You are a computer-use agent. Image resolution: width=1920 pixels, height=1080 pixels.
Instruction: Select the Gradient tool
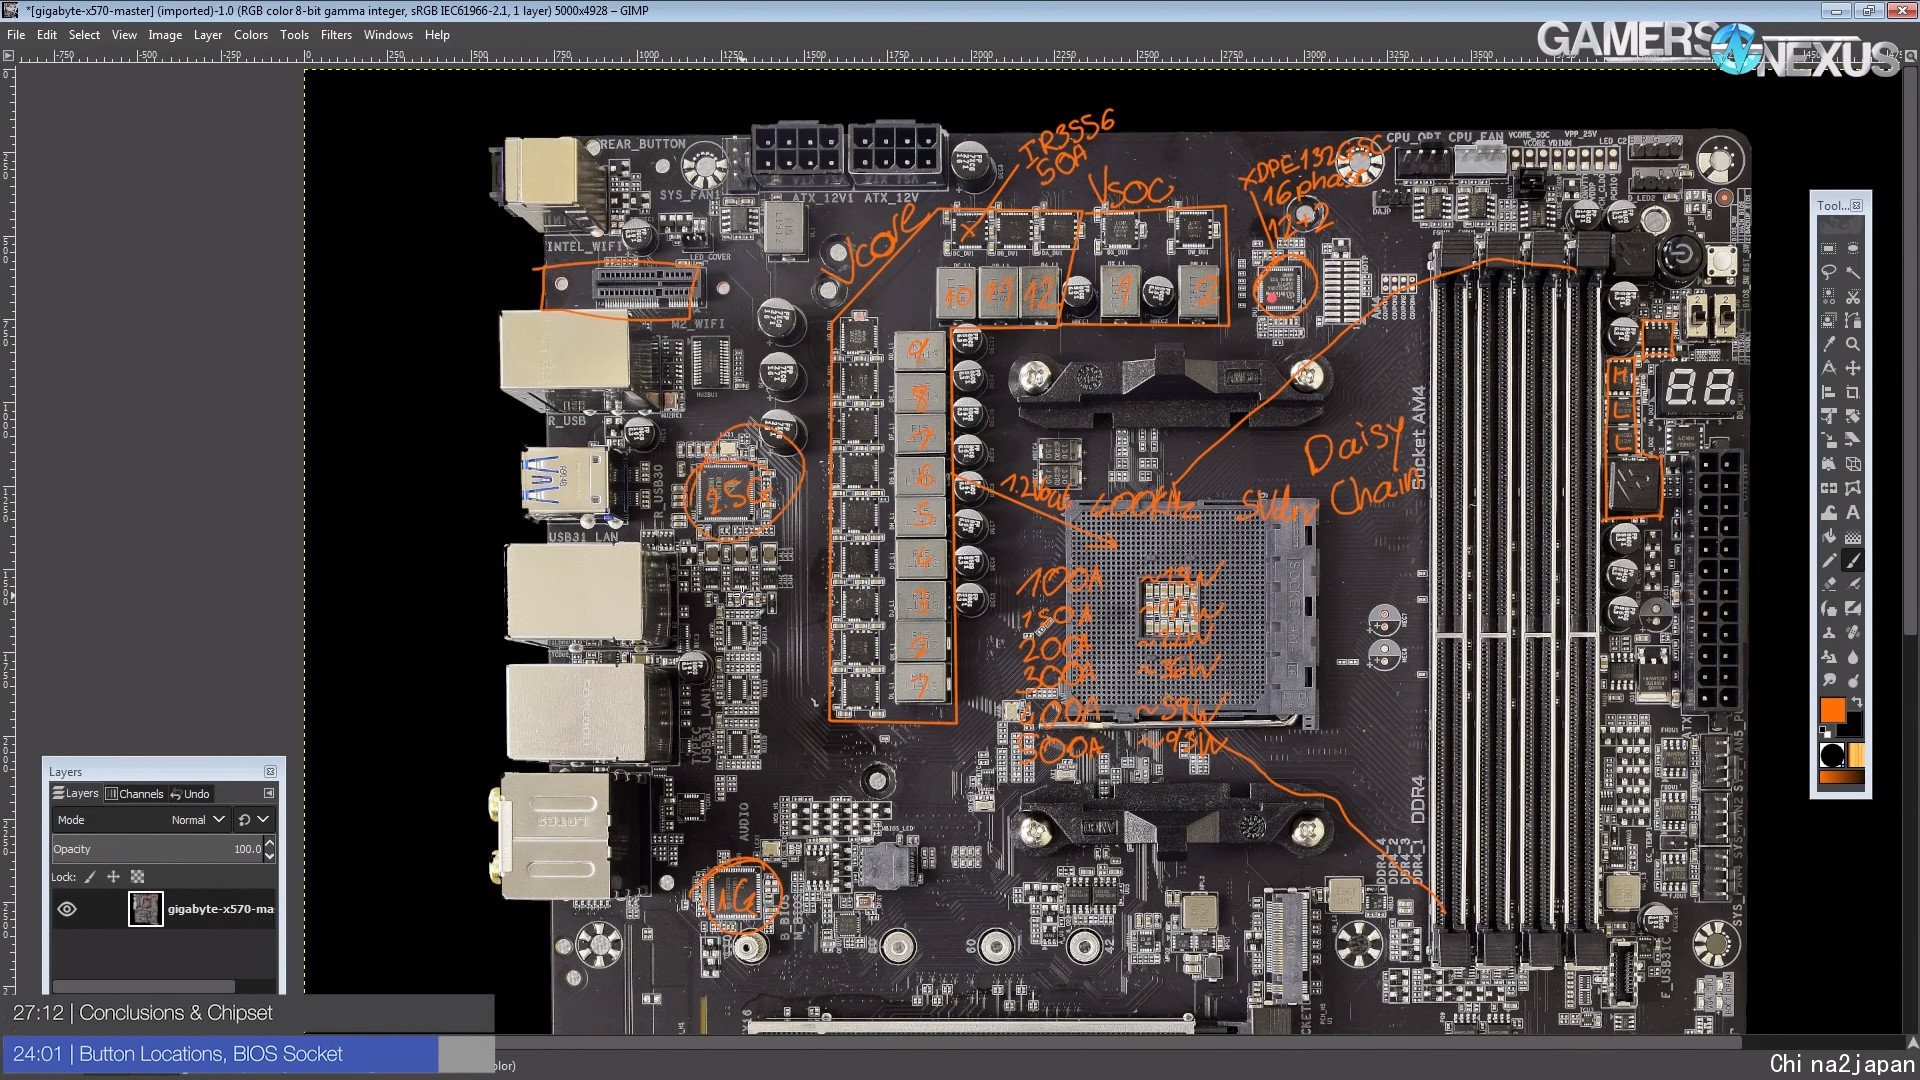(1853, 536)
